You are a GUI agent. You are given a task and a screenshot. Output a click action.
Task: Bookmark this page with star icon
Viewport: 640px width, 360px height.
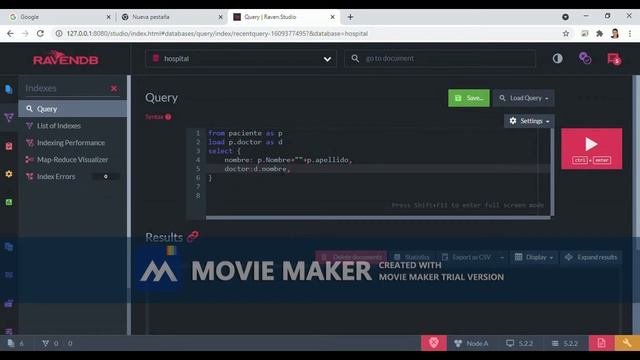pos(566,33)
